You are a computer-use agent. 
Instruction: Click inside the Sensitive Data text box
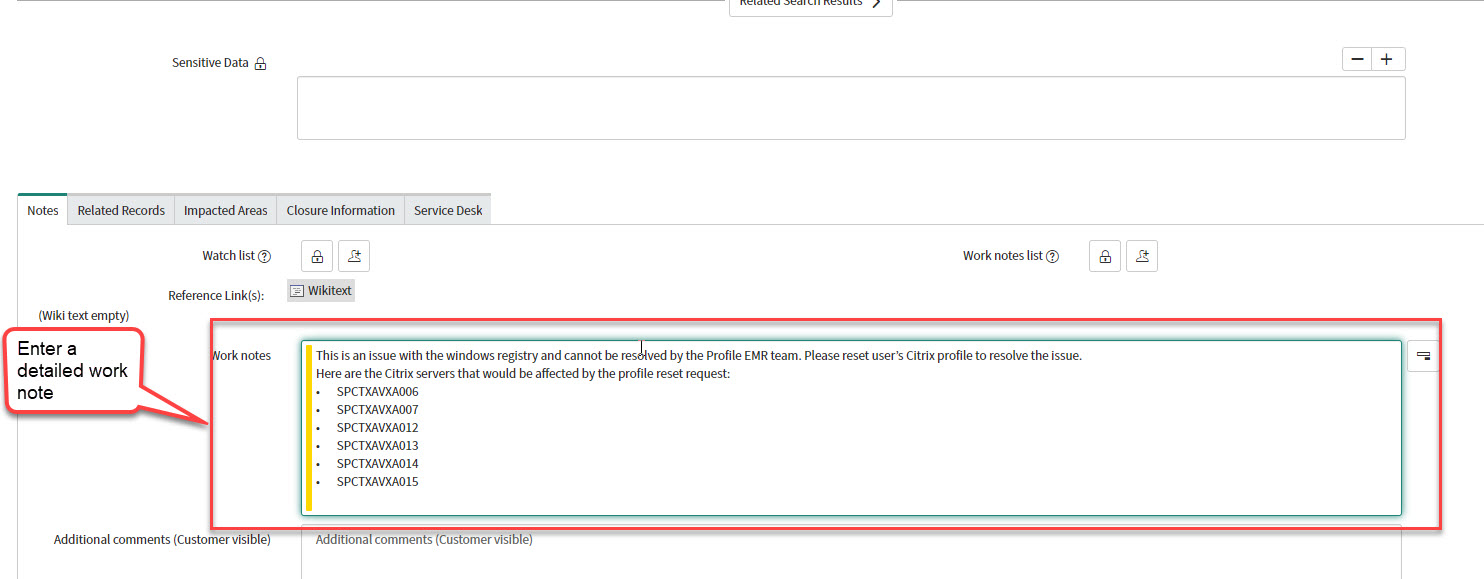[851, 108]
